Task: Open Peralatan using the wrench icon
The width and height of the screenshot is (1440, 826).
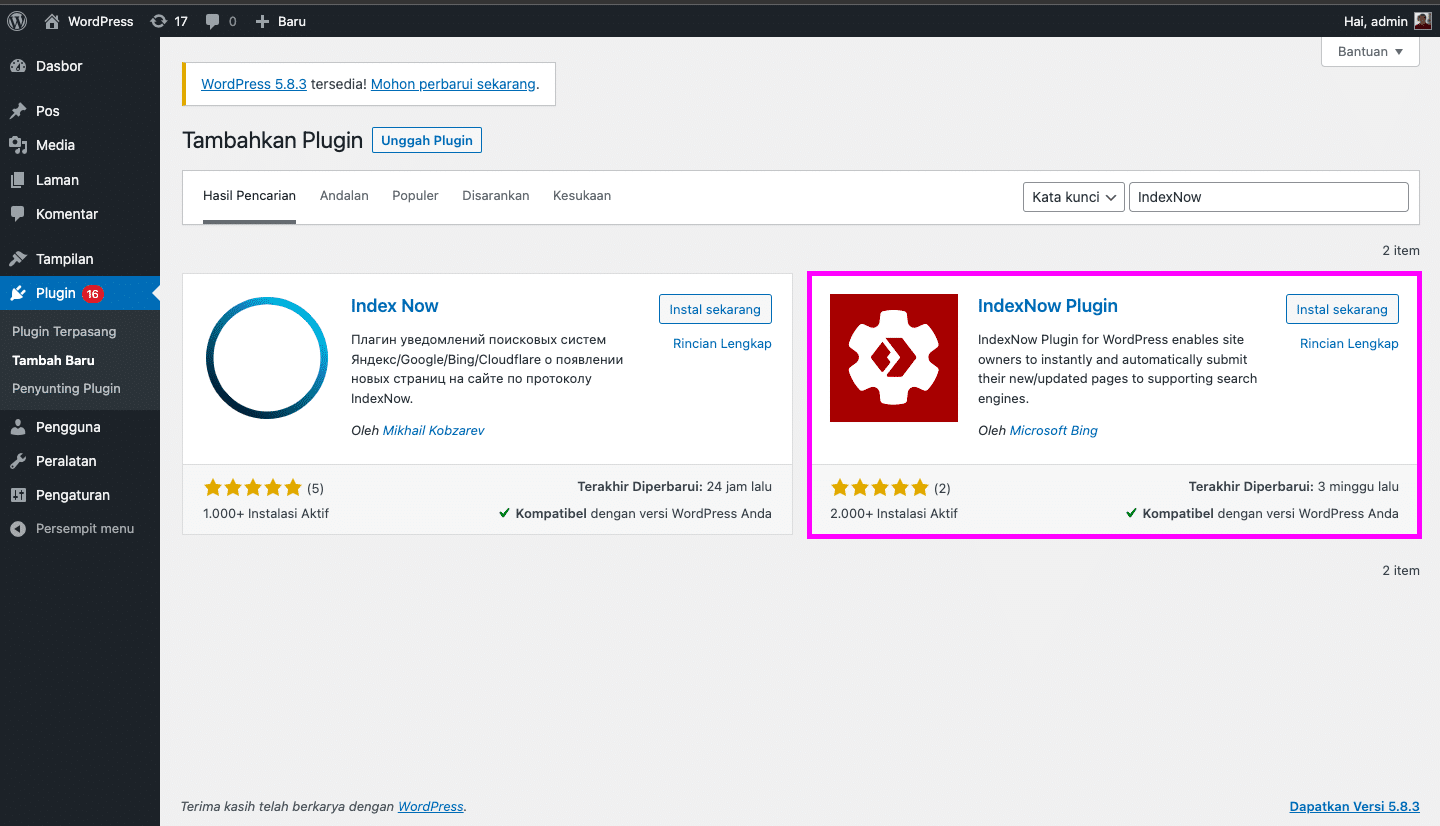Action: tap(18, 461)
